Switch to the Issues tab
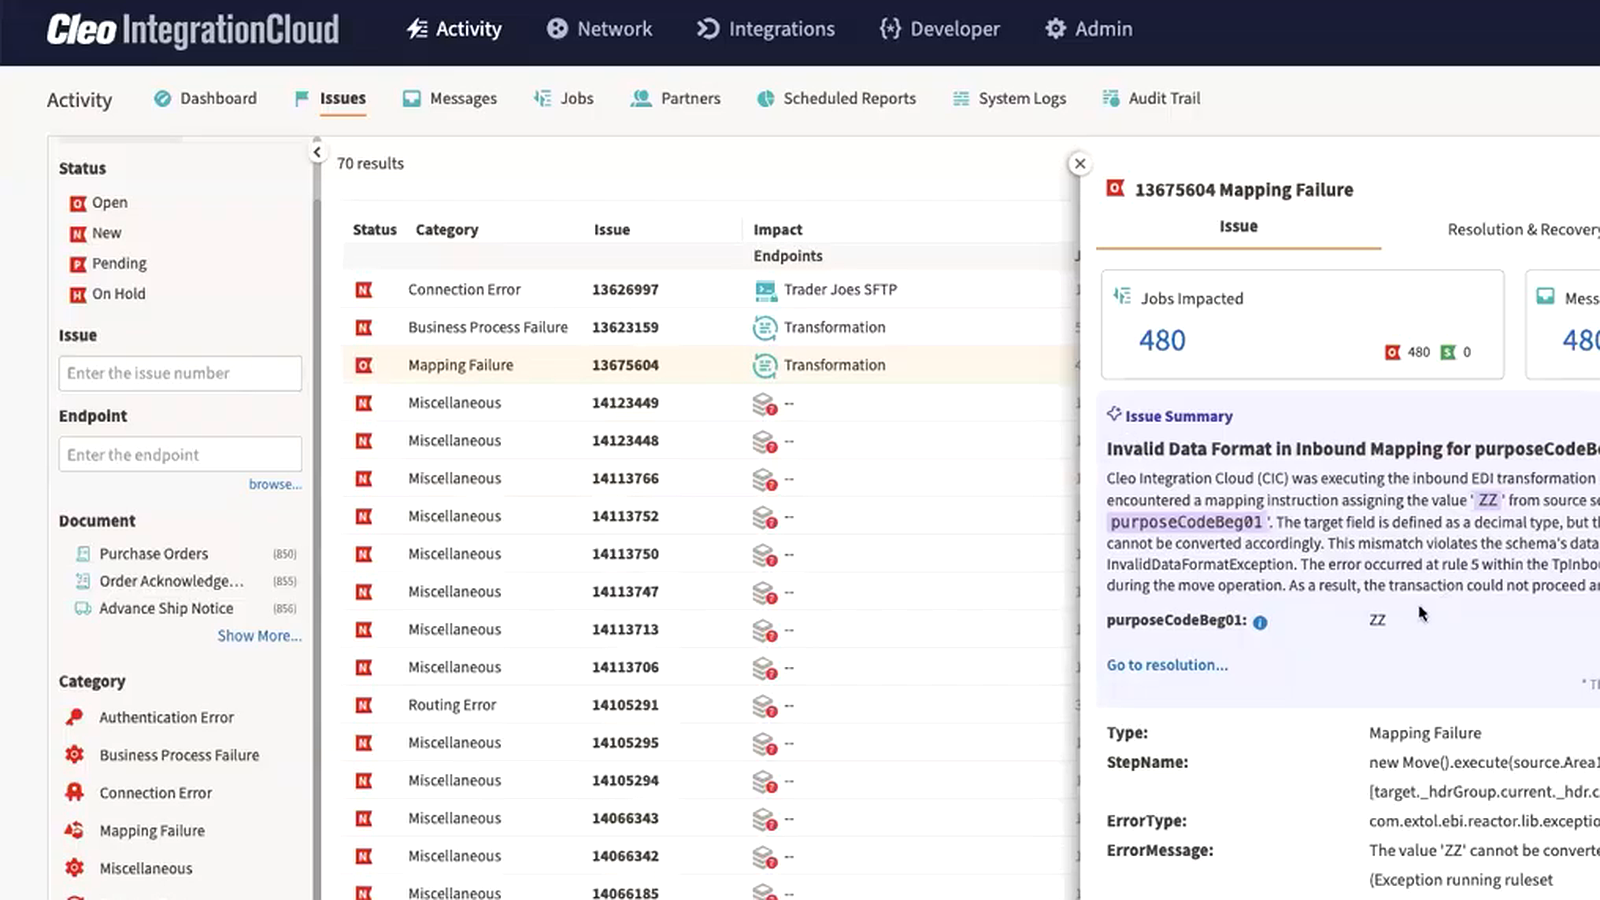This screenshot has height=900, width=1600. pyautogui.click(x=331, y=98)
